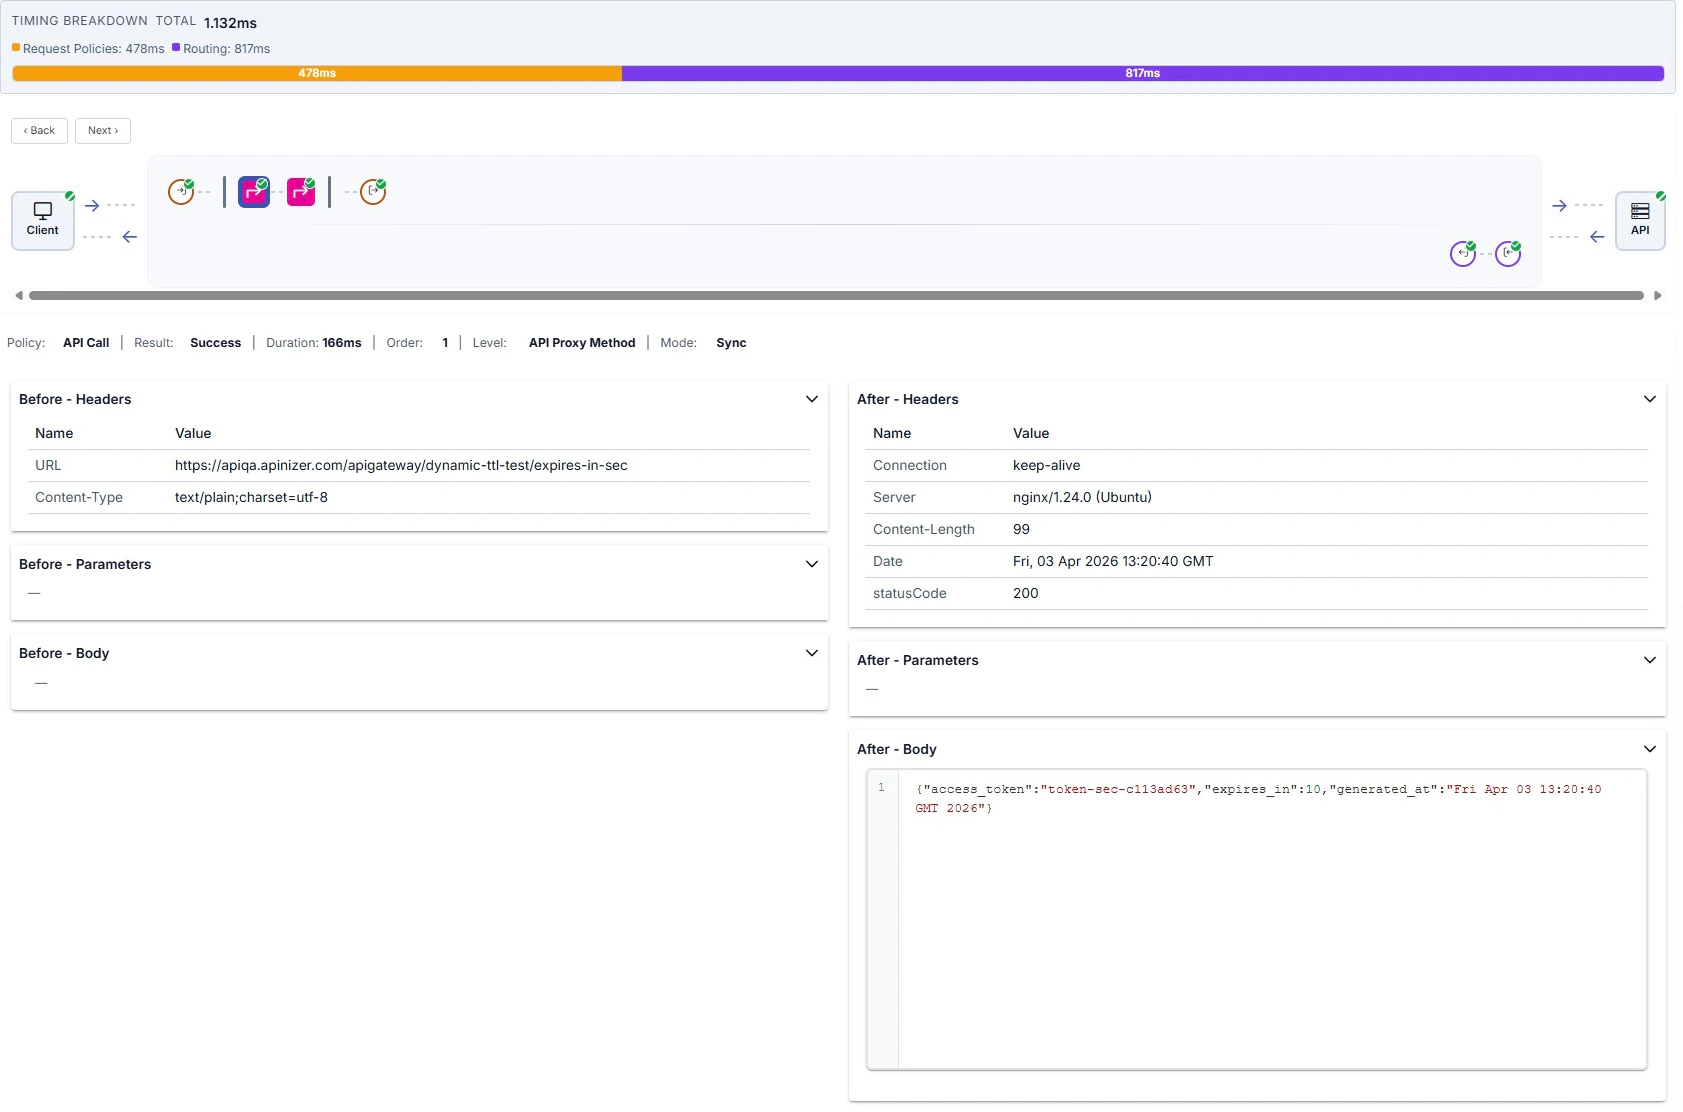1683x1112 pixels.
Task: Select the first purple response policy icon
Action: (1461, 253)
